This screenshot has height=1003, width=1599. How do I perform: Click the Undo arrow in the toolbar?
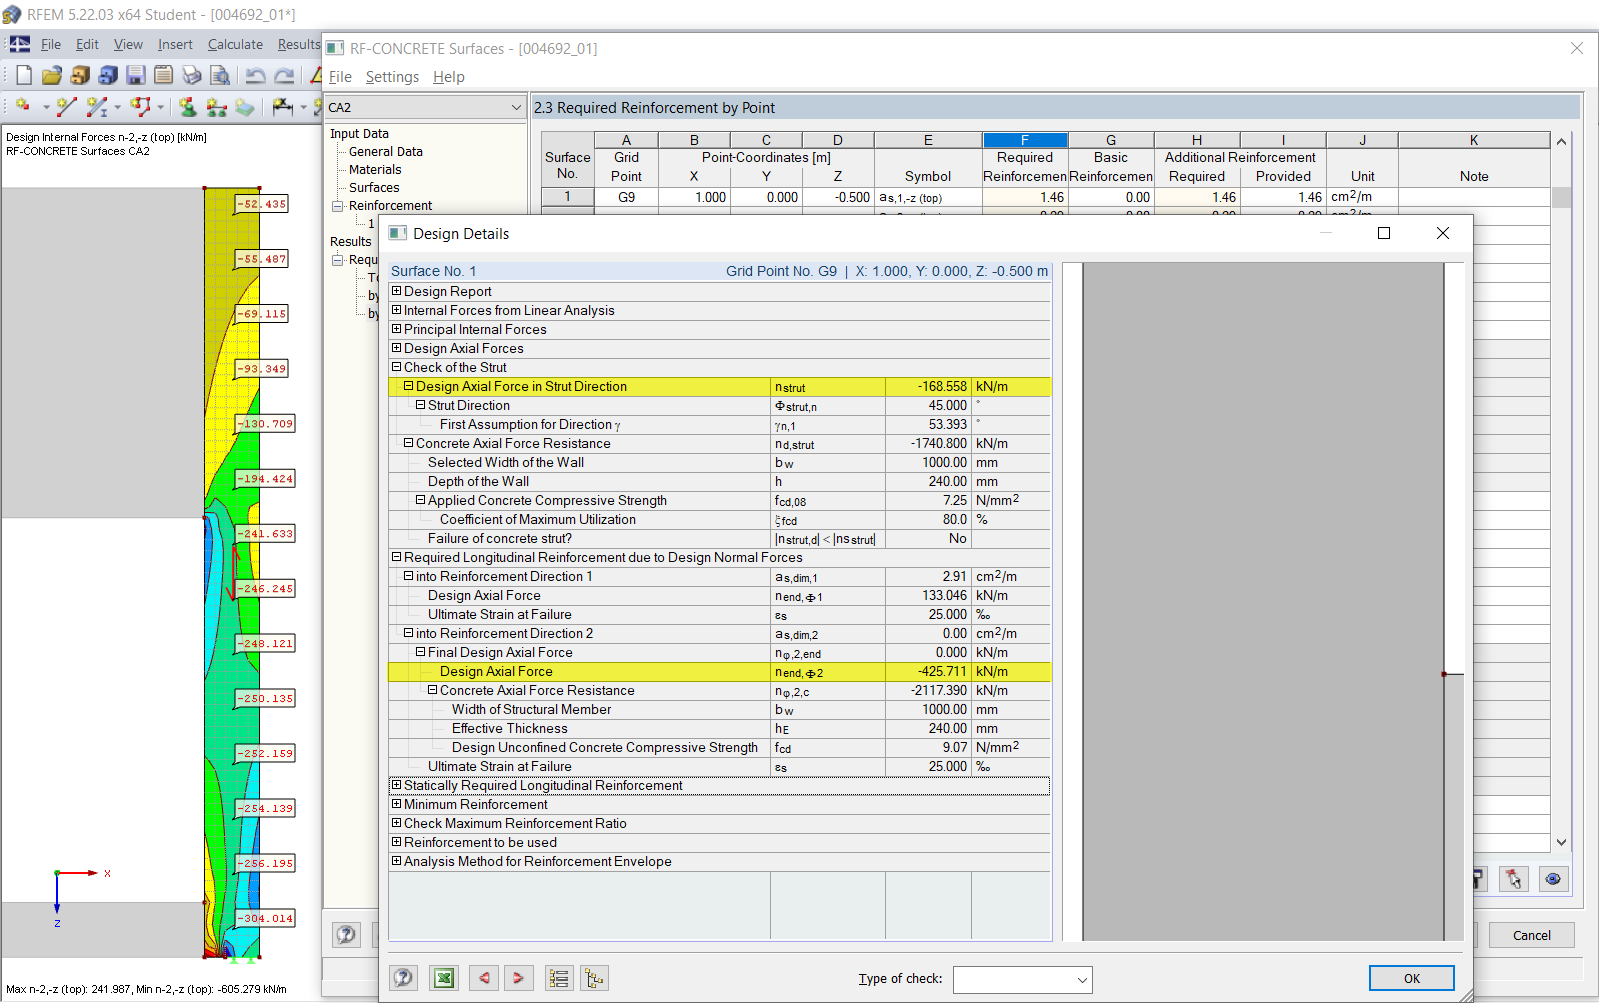point(255,75)
